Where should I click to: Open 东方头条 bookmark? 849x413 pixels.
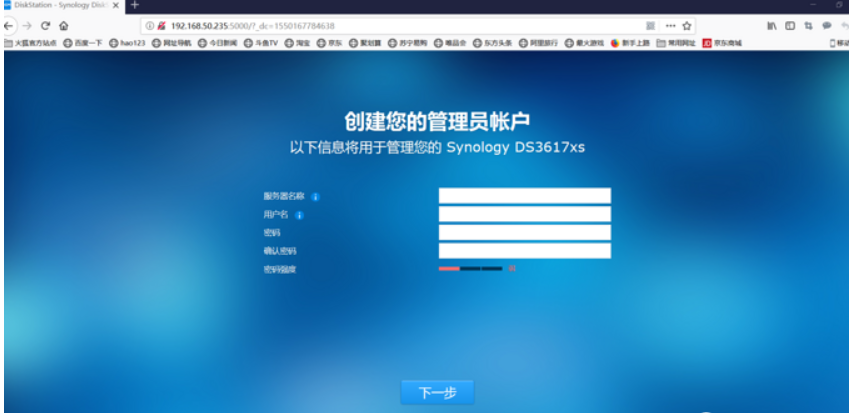click(x=492, y=43)
